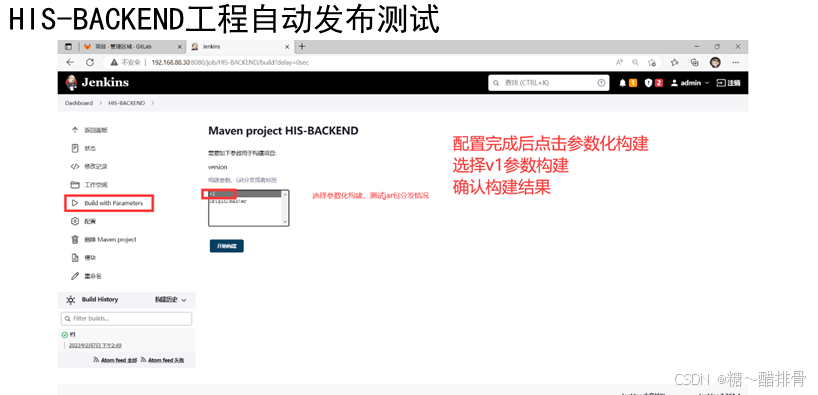The width and height of the screenshot is (818, 395).
Task: Open the security shield warnings icon
Action: click(x=648, y=83)
